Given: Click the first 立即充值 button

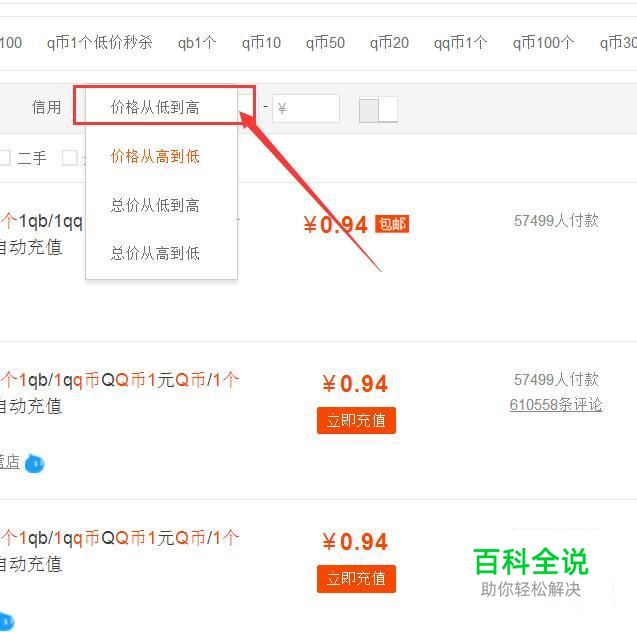Looking at the screenshot, I should click(x=356, y=420).
